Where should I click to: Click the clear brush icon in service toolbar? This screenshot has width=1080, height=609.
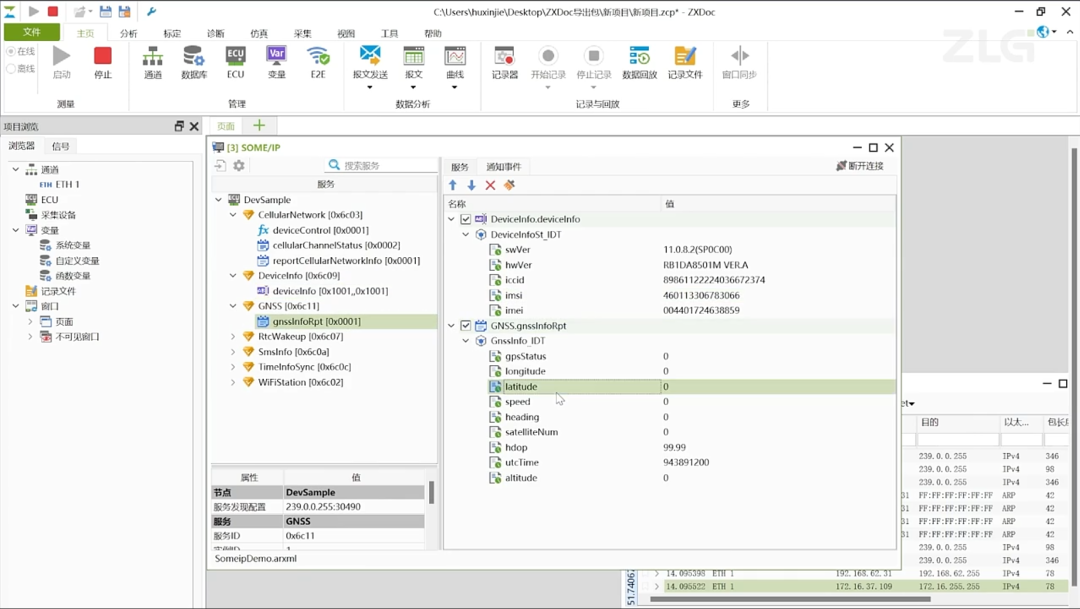(x=510, y=185)
